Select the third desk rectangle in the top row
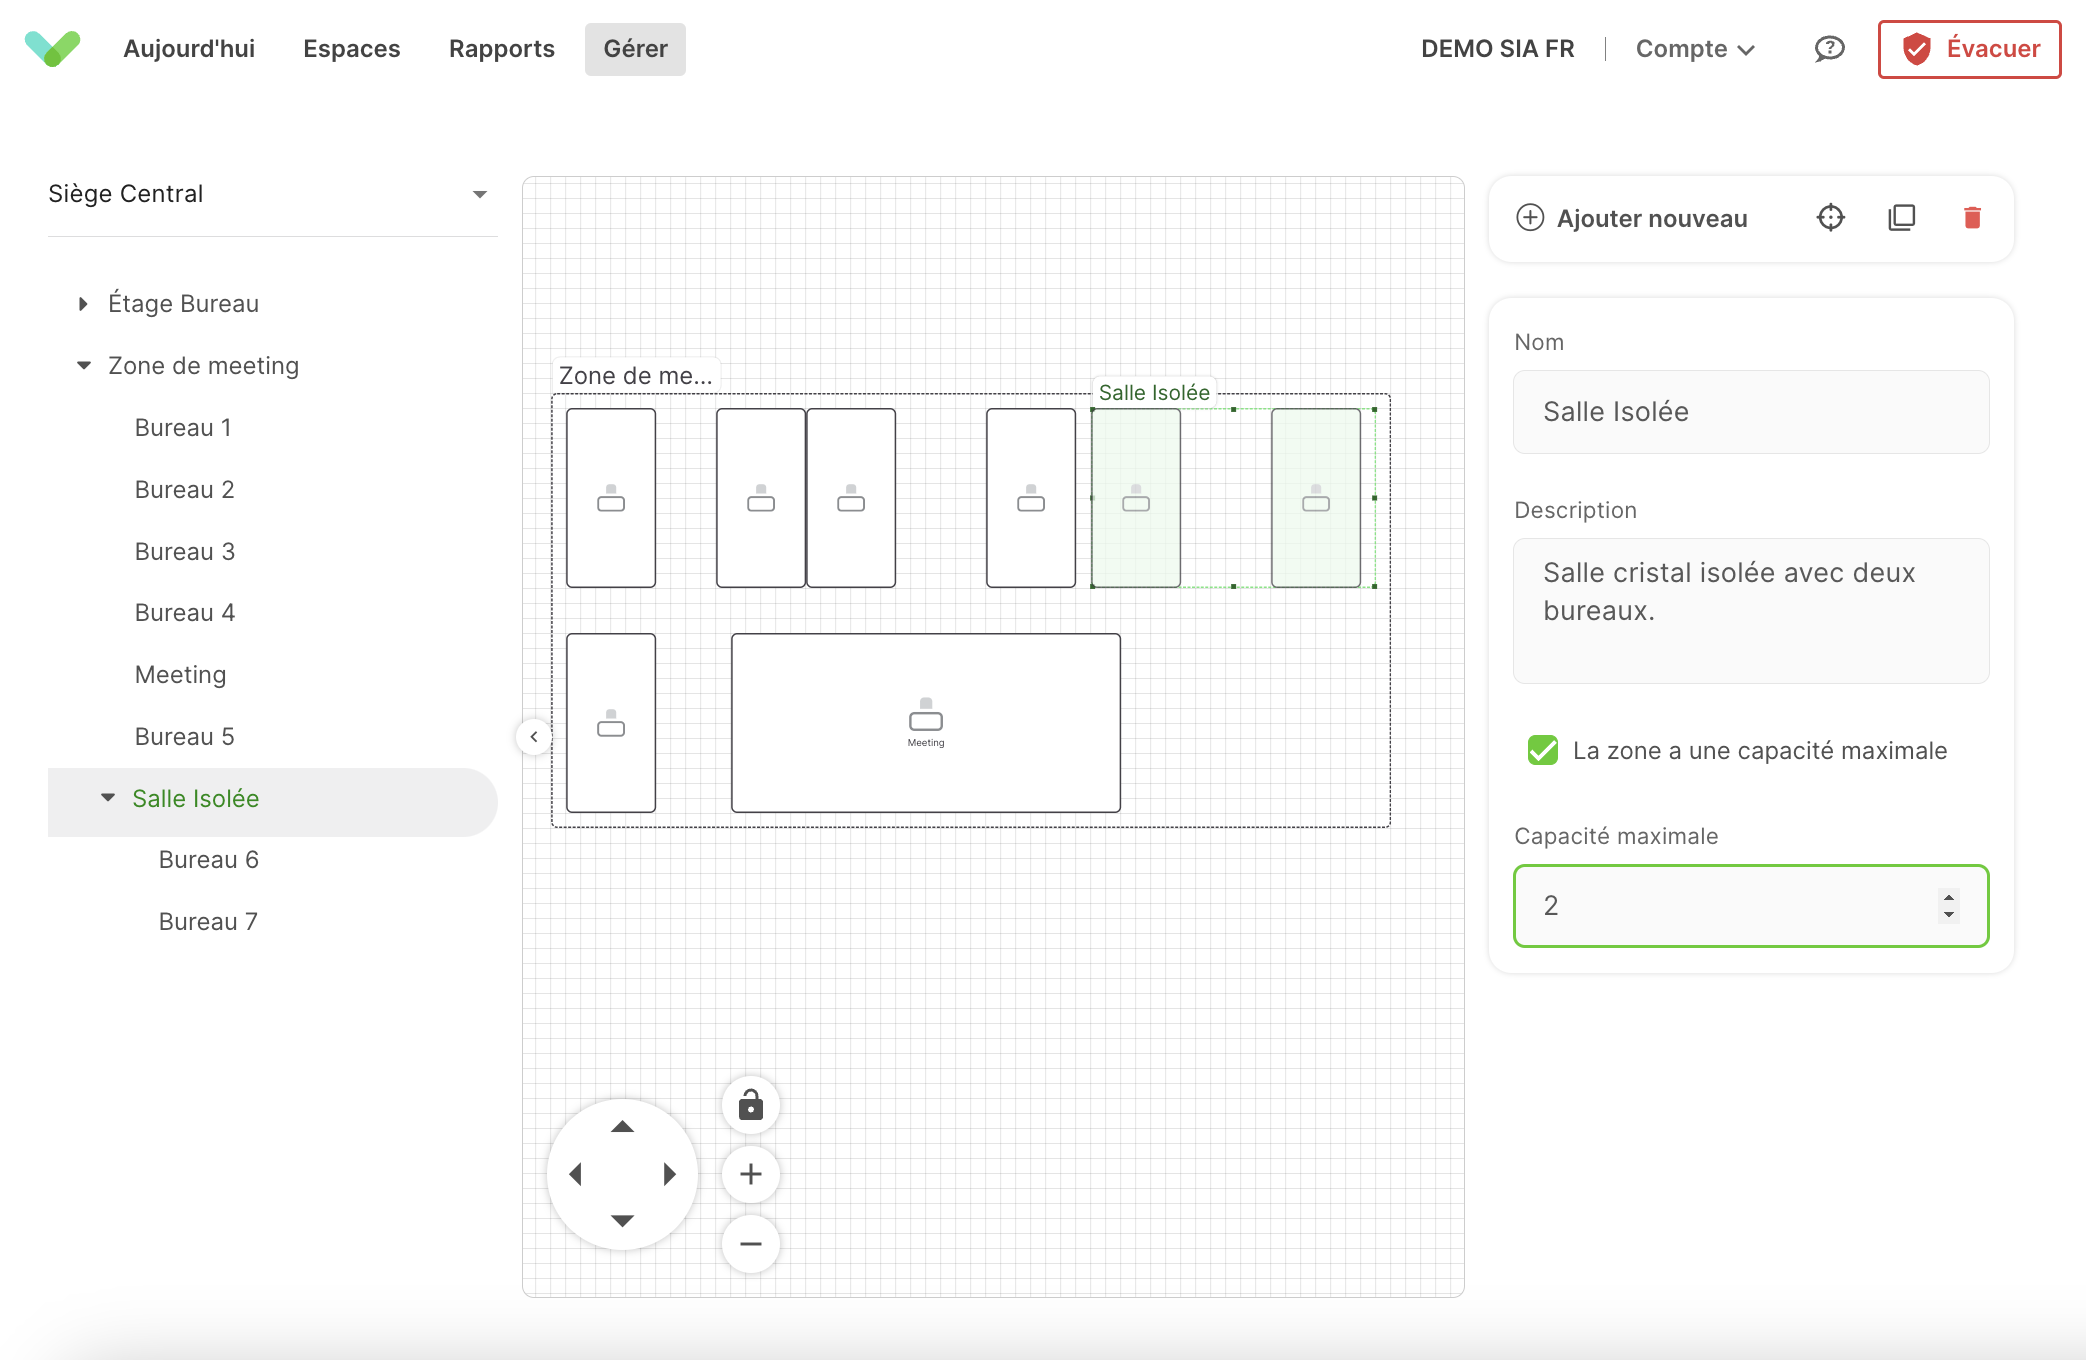 (x=851, y=498)
